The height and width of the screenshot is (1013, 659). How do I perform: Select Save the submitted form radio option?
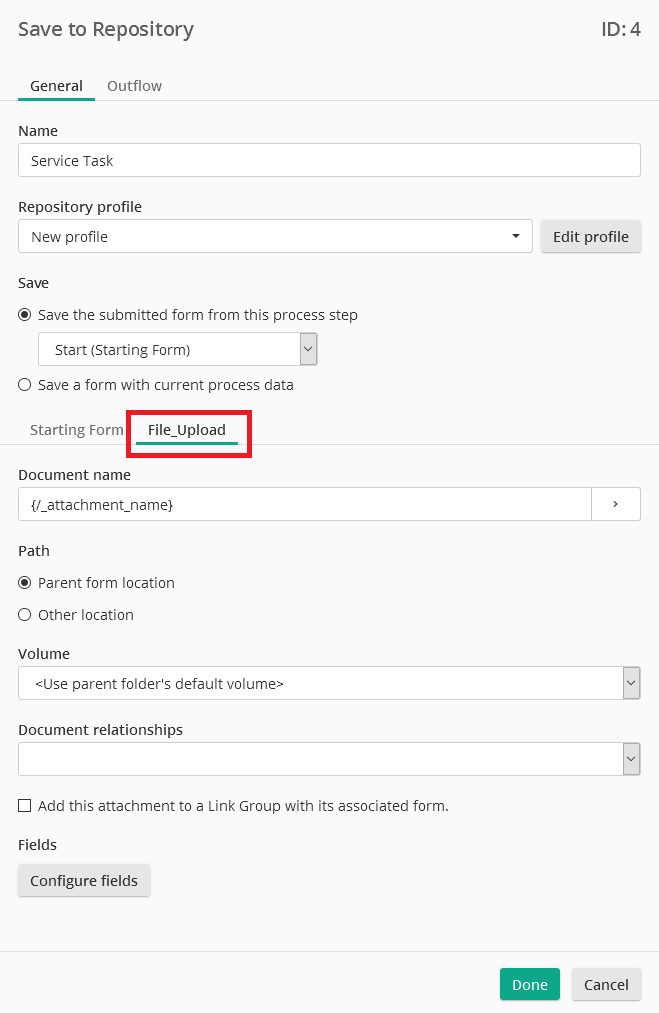tap(25, 315)
